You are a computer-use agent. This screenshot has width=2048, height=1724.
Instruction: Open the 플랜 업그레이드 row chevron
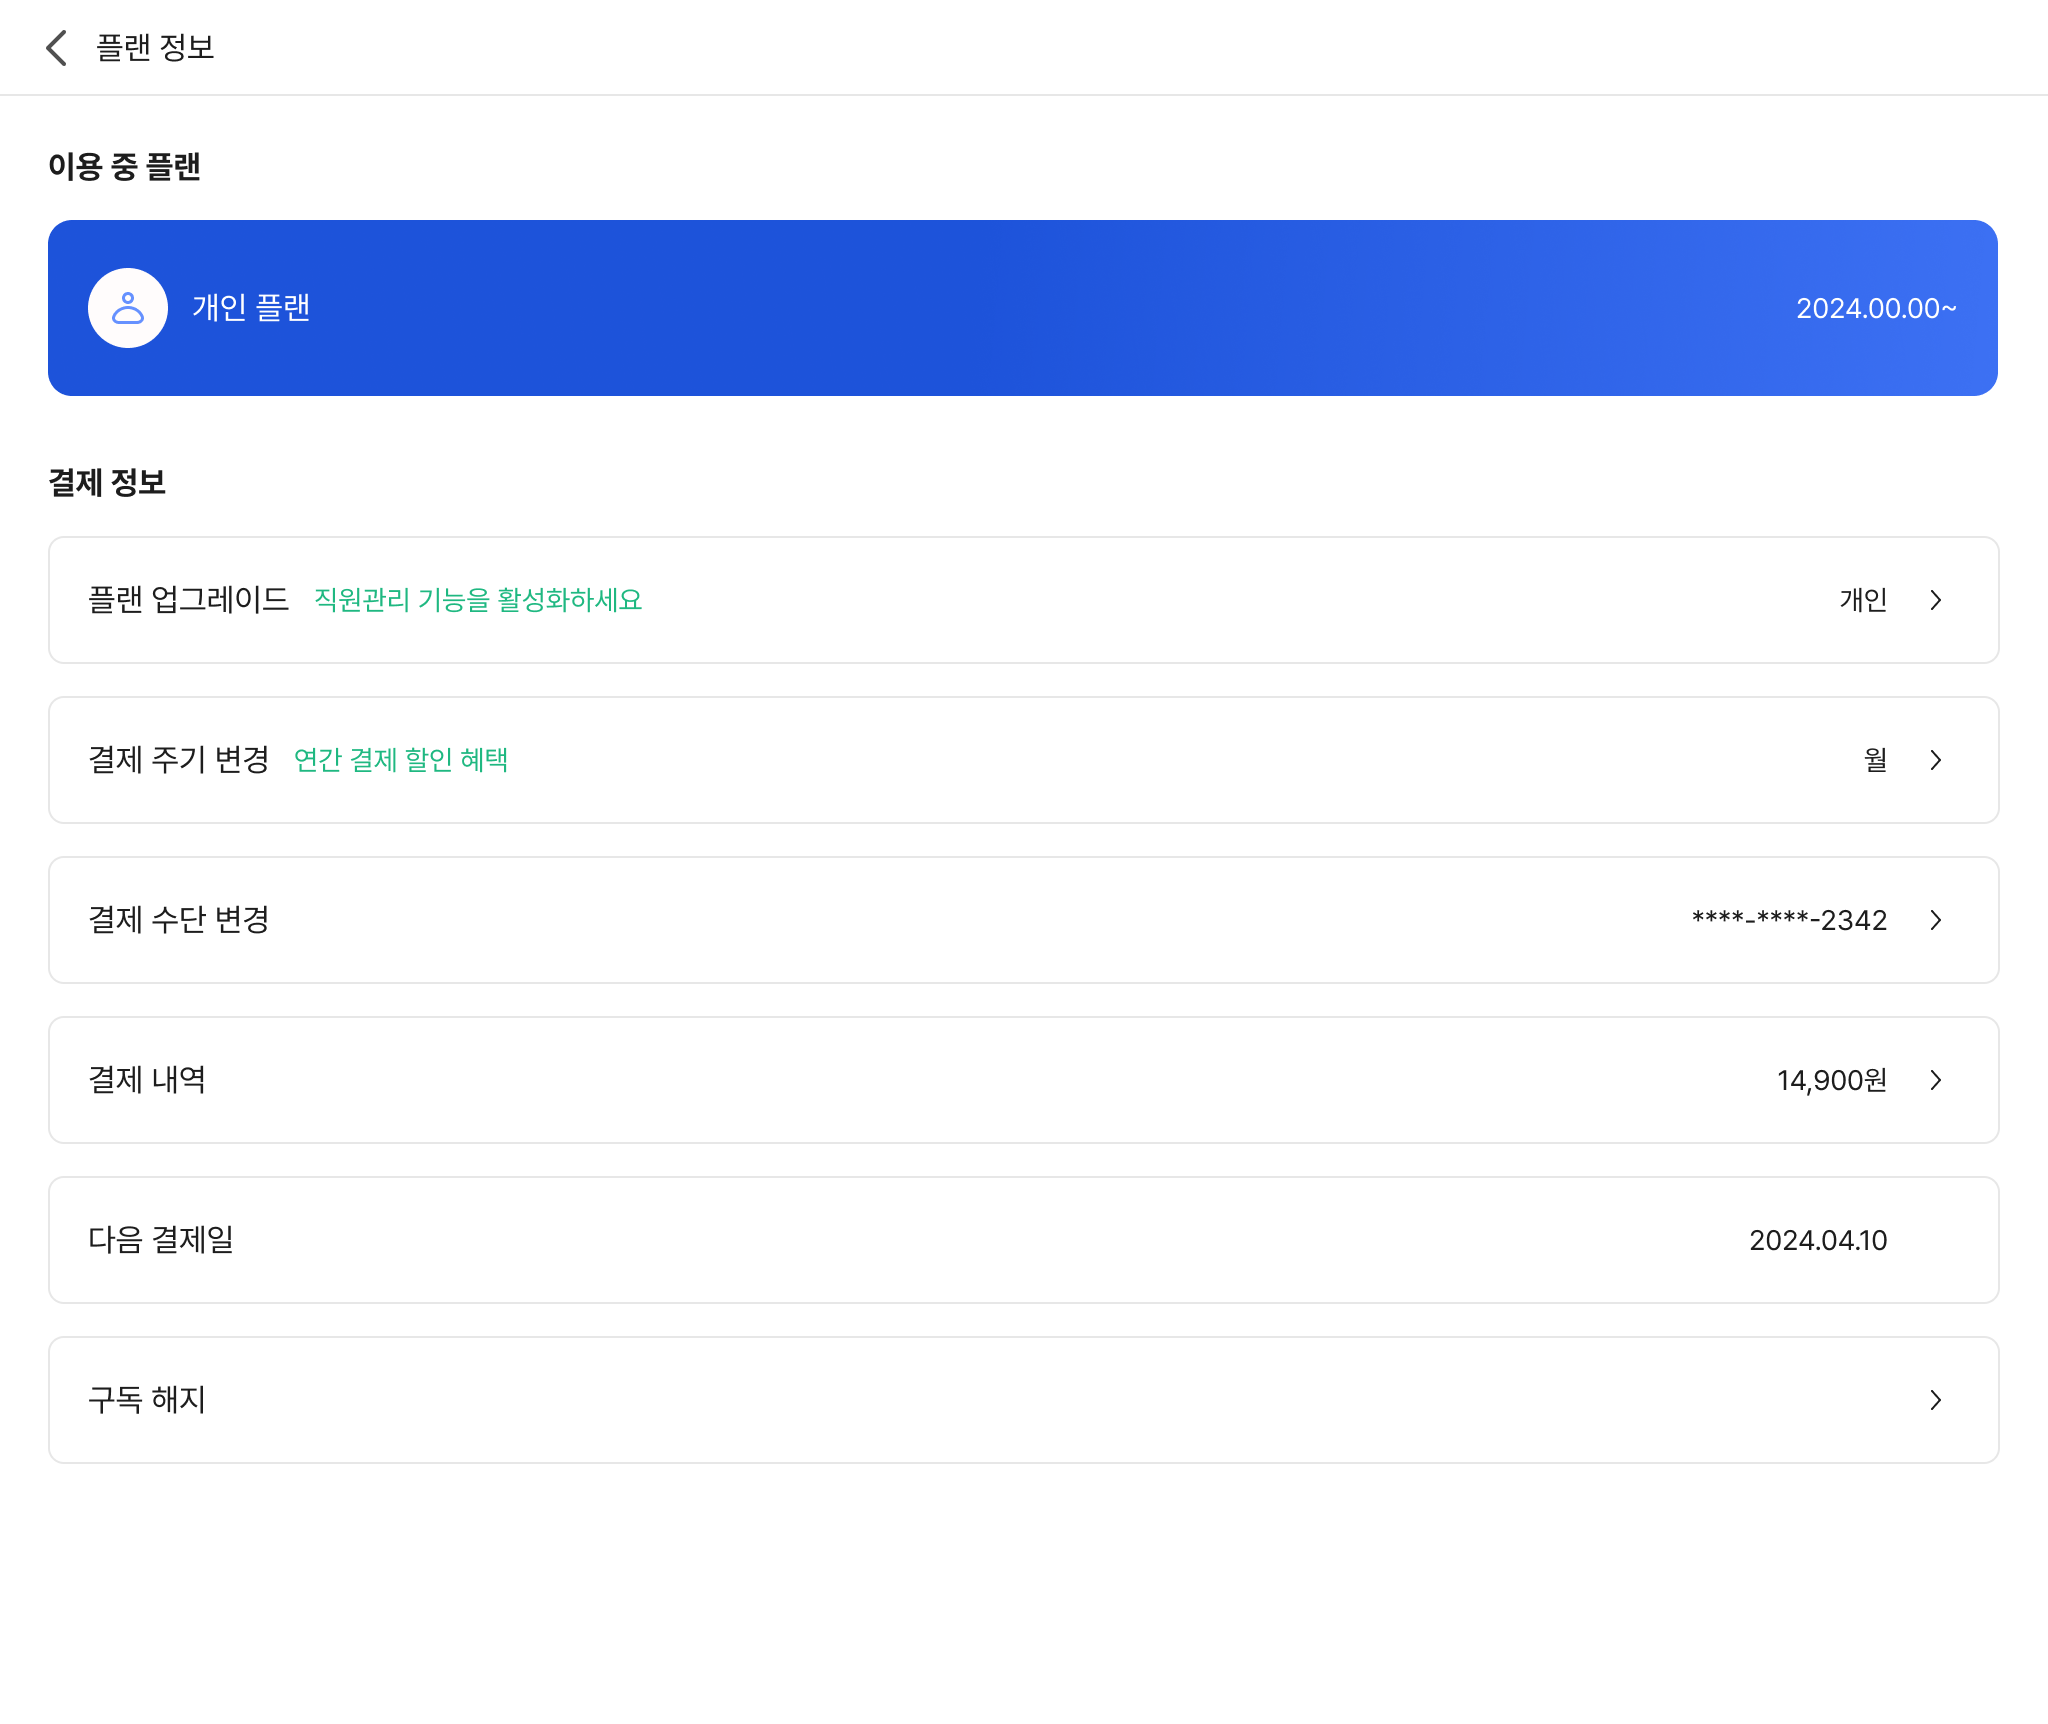point(1936,600)
